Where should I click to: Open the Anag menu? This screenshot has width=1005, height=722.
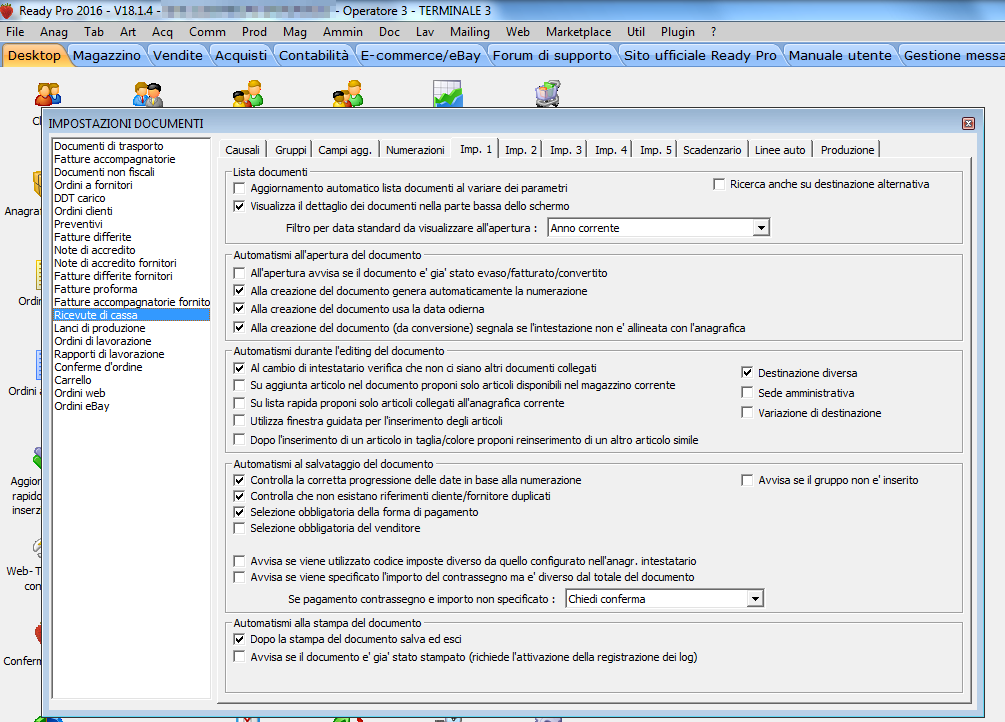pos(53,32)
